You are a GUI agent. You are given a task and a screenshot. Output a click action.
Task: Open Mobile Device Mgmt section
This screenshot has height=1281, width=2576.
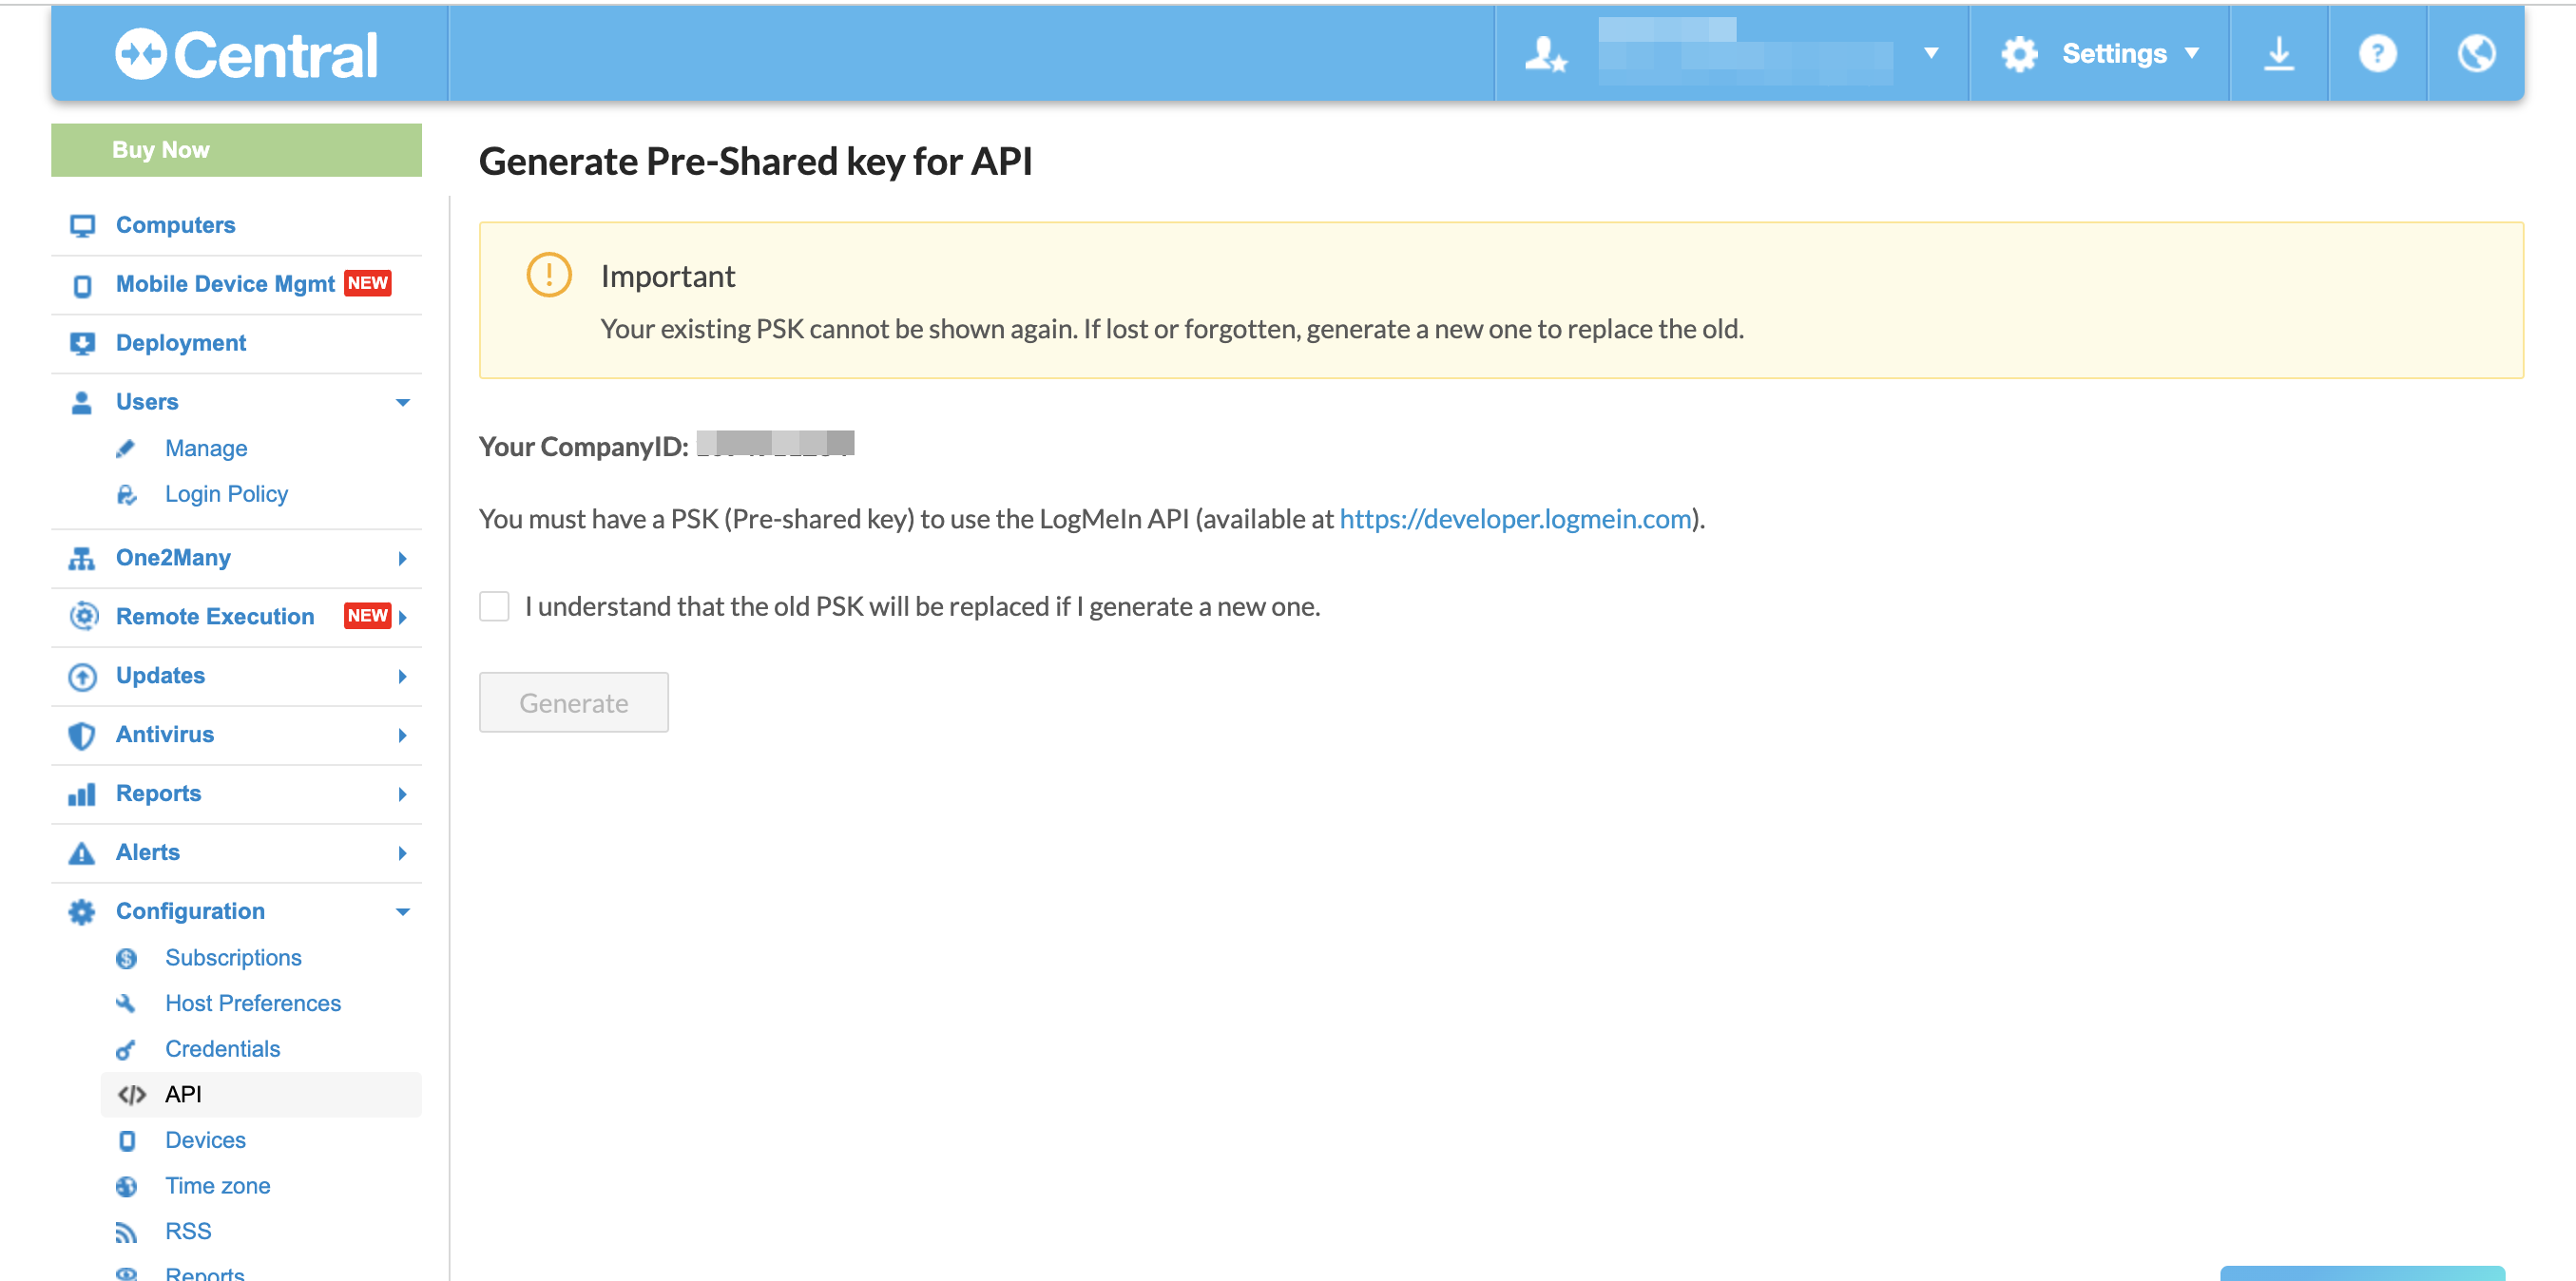click(x=225, y=284)
